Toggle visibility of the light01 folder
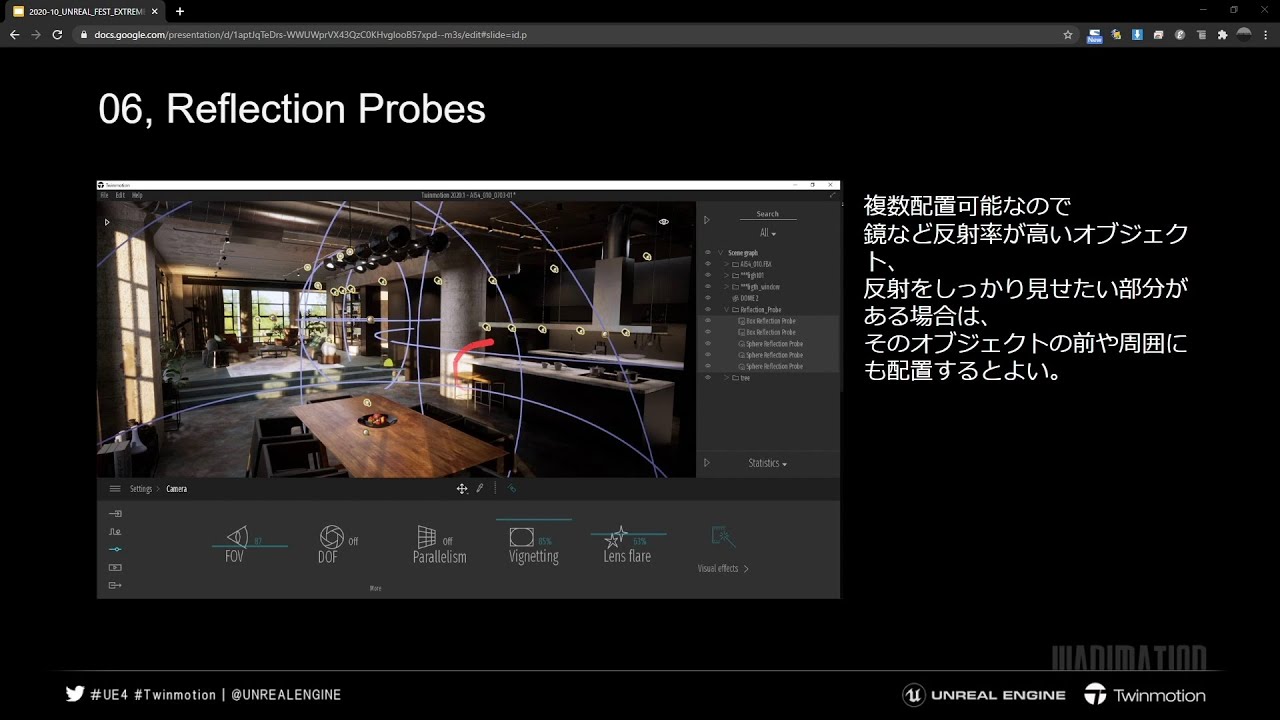 tap(707, 275)
